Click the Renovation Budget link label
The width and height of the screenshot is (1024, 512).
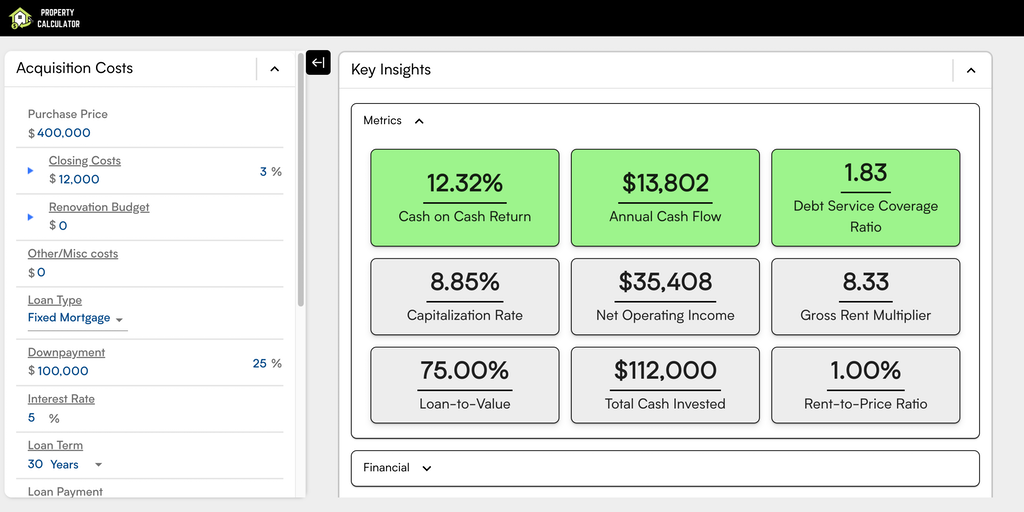[x=99, y=207]
